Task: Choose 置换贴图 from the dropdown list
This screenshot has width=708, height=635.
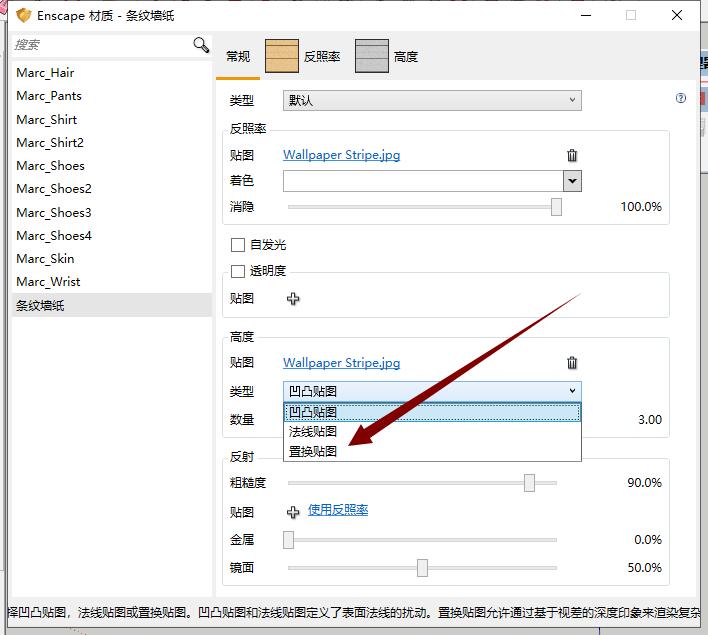Action: (432, 451)
